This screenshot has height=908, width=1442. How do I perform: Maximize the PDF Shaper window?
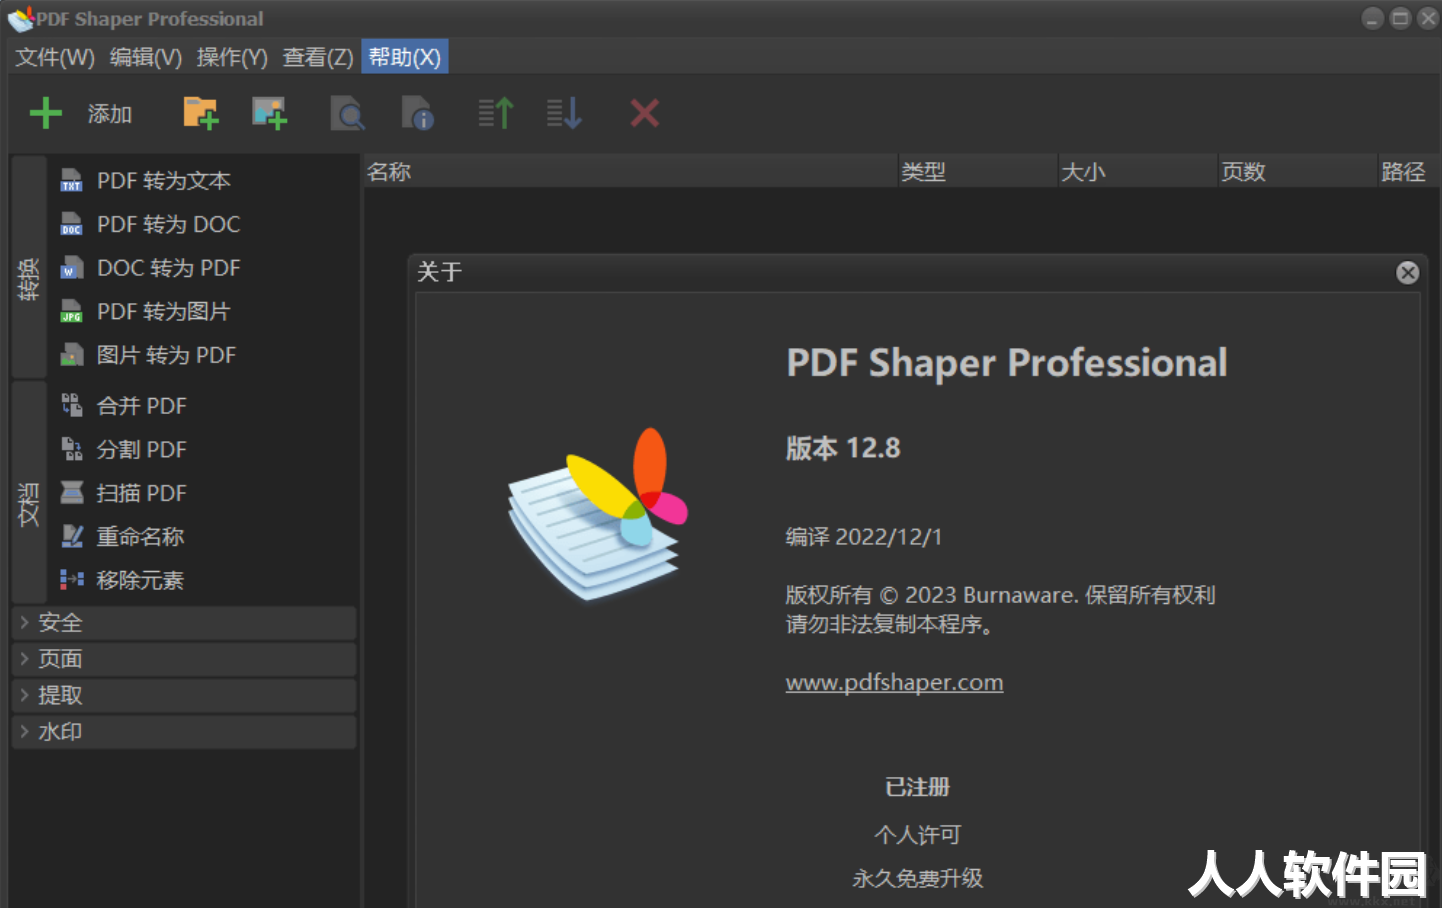point(1400,18)
